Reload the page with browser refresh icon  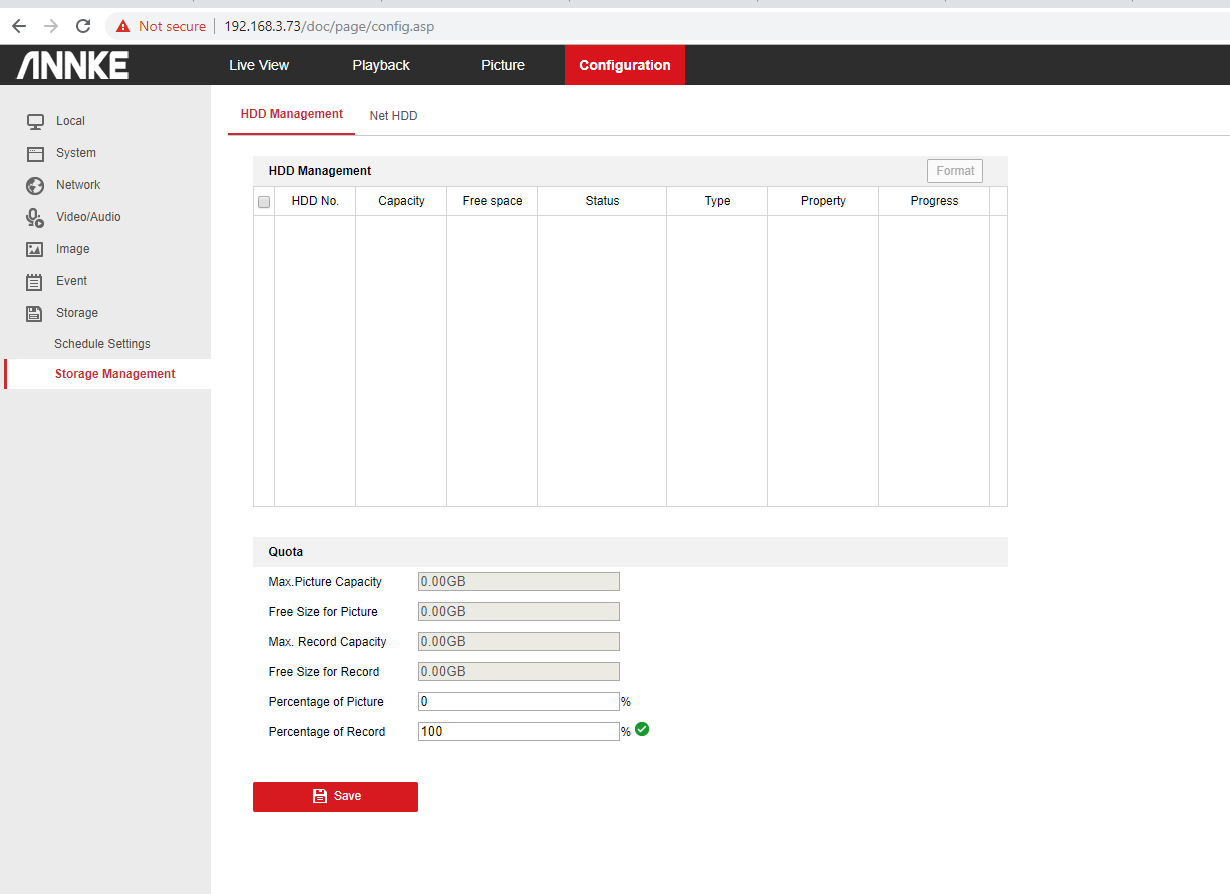point(83,26)
